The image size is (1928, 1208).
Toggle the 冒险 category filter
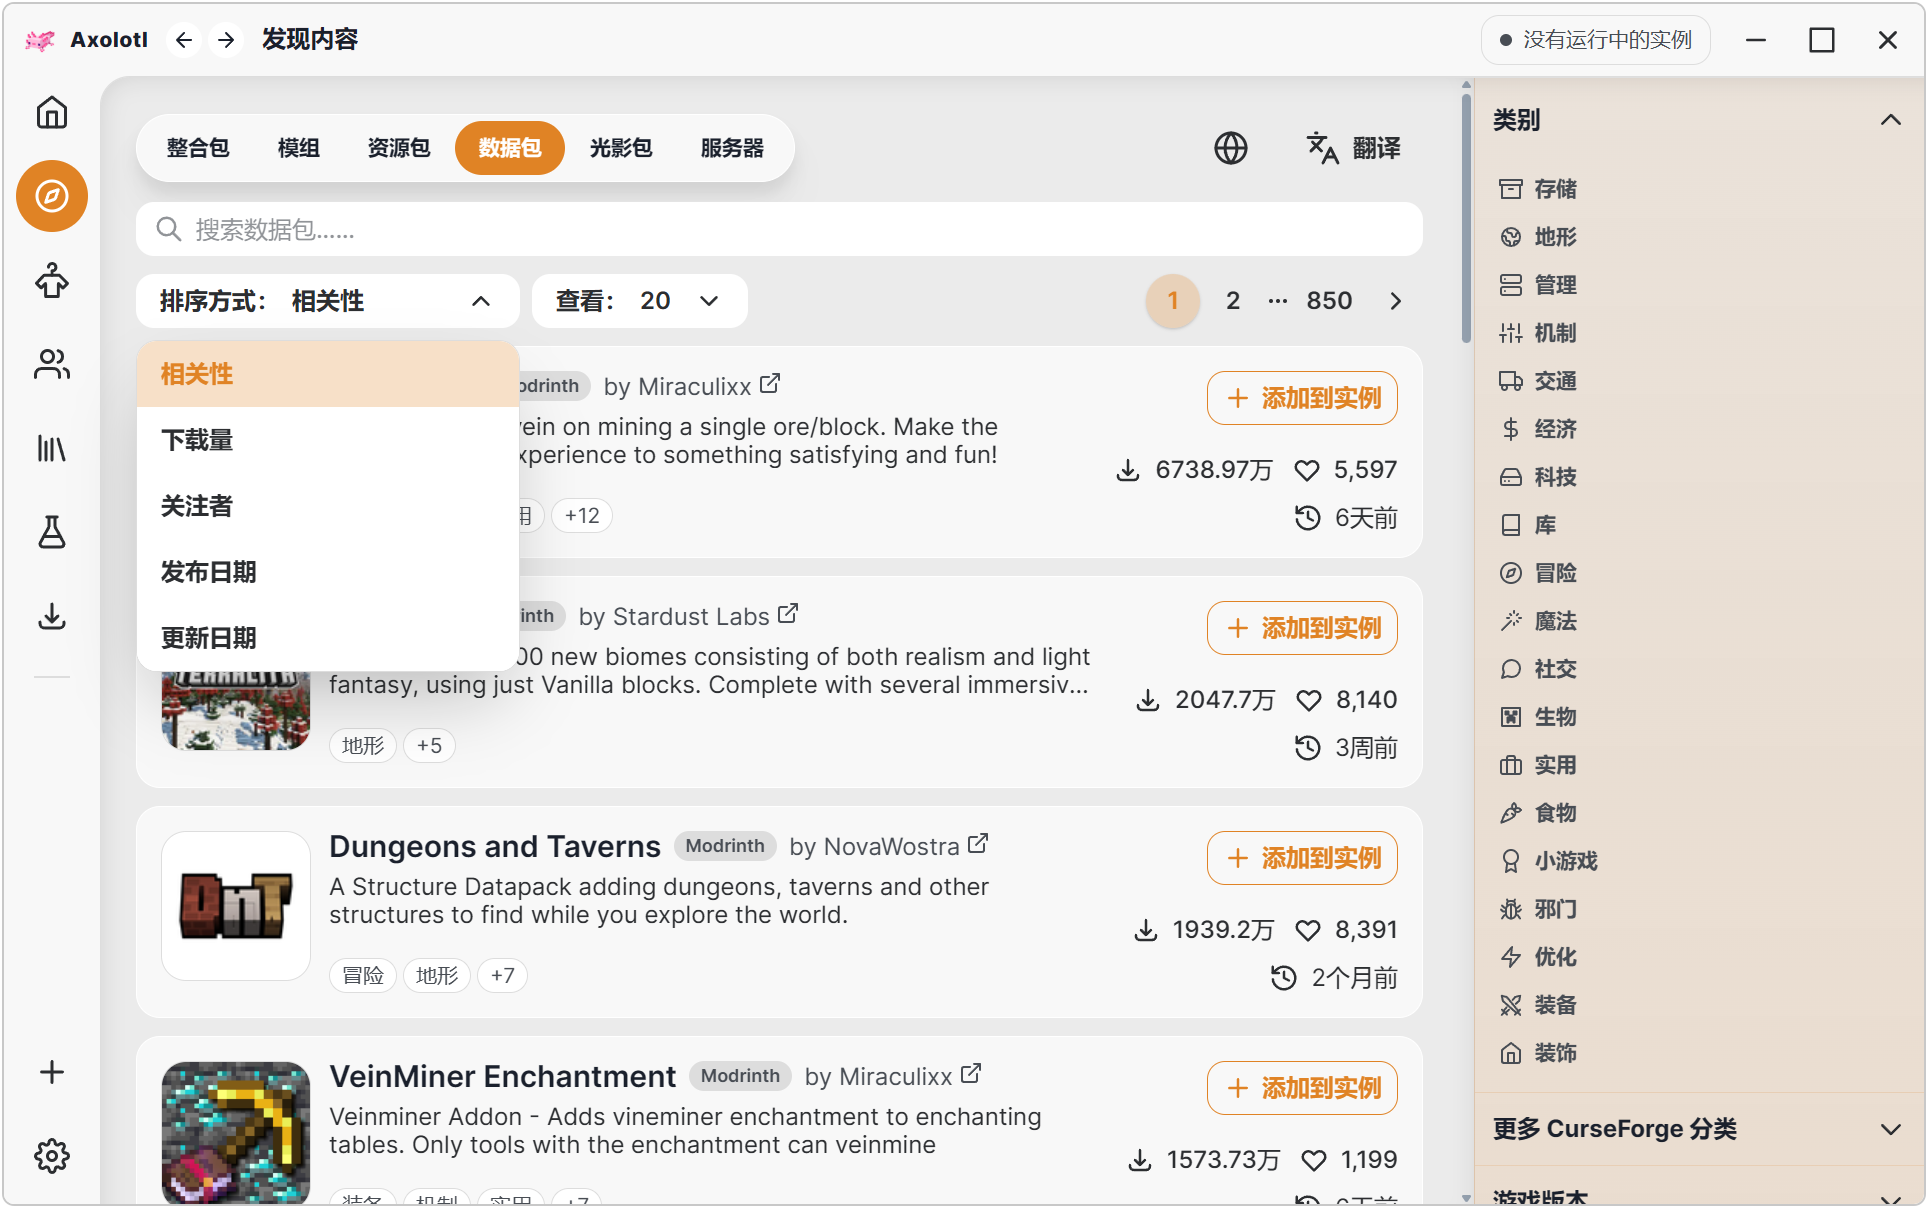[x=1540, y=573]
